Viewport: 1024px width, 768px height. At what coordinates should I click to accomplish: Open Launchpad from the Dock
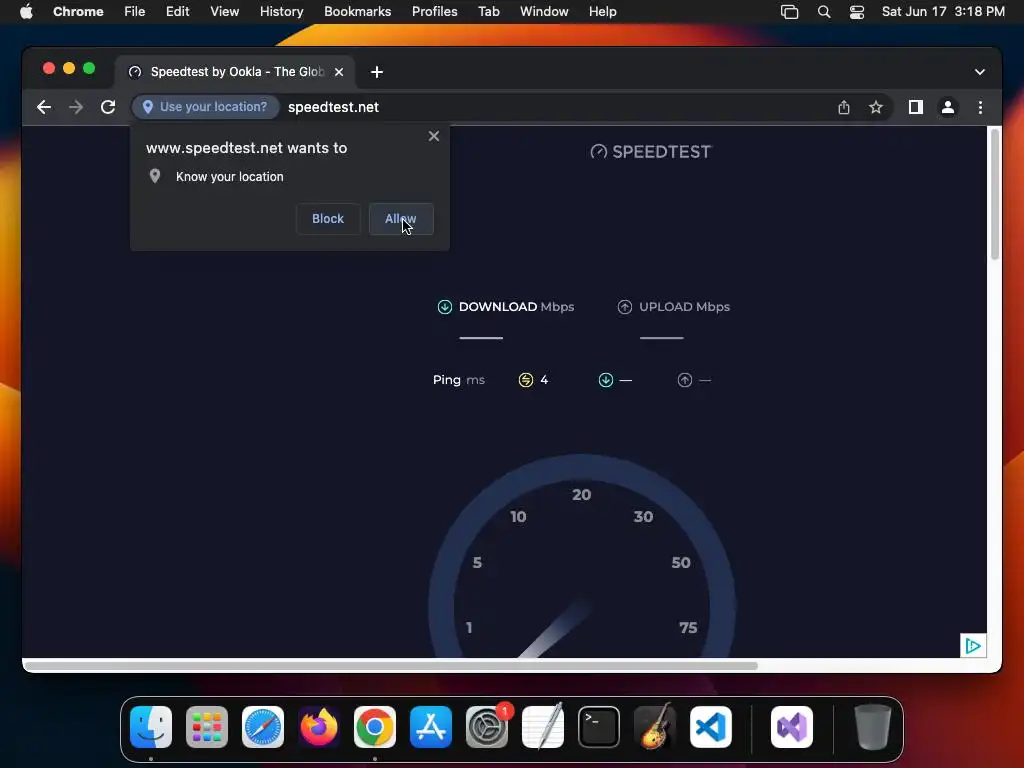coord(207,727)
